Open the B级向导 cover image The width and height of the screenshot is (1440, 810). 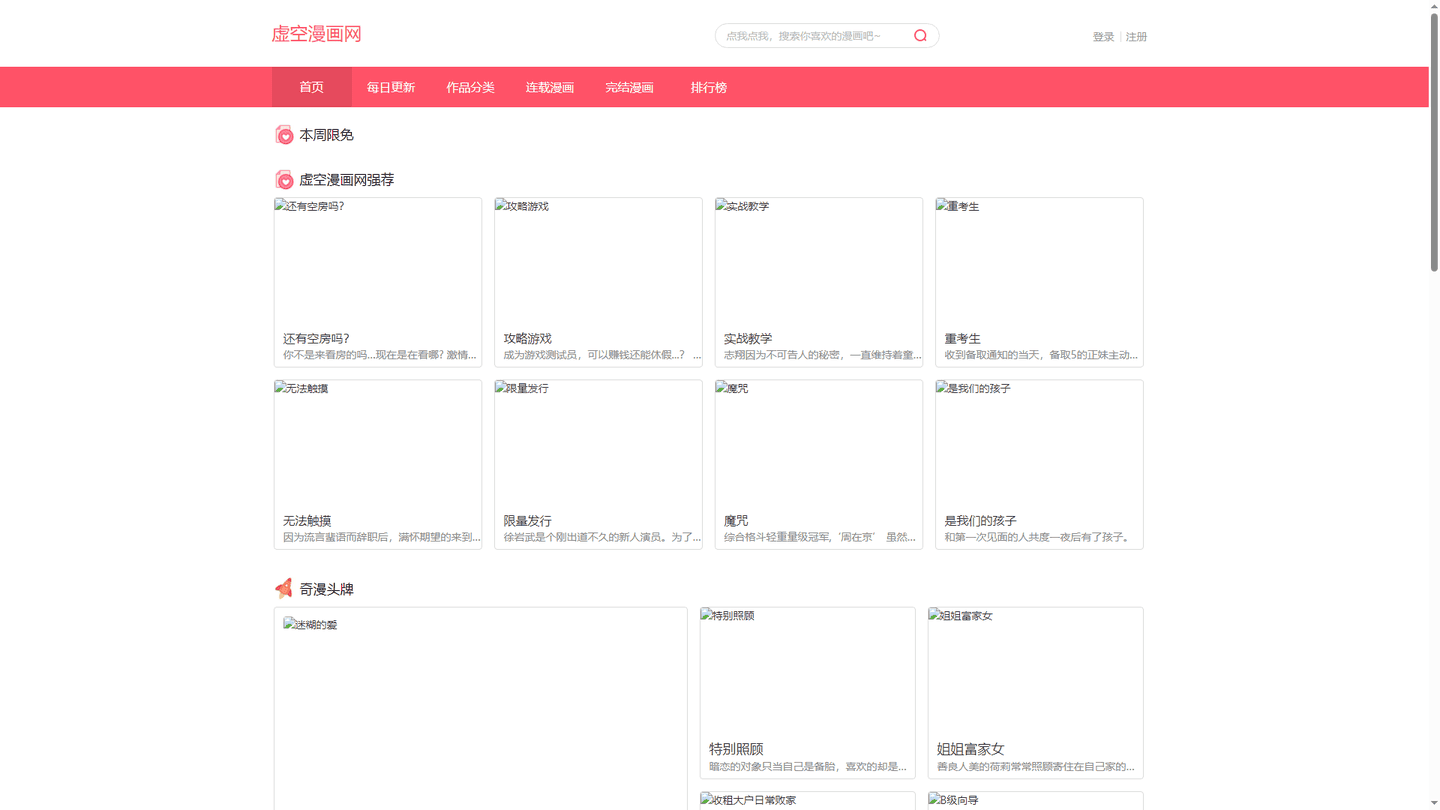[1035, 801]
